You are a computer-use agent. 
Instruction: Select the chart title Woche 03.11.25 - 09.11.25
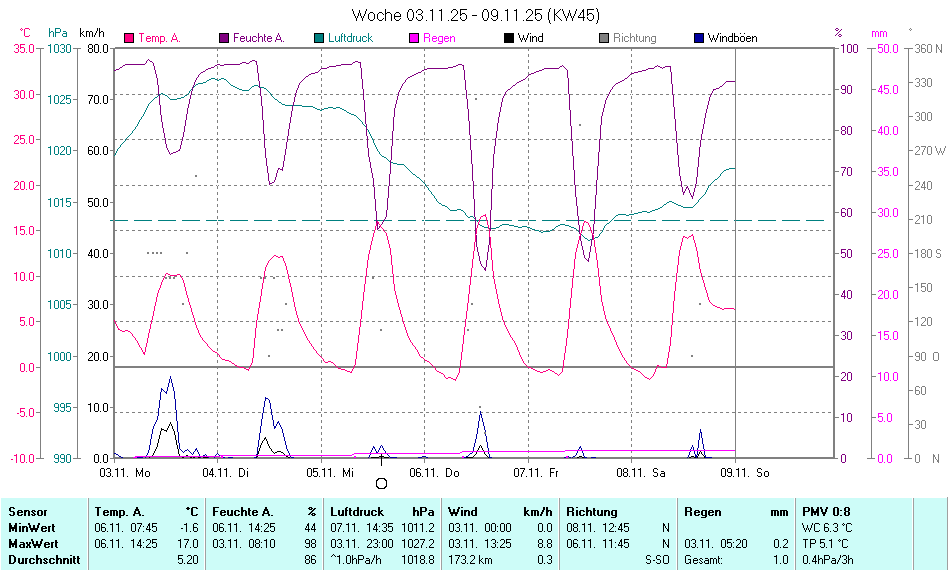[476, 15]
